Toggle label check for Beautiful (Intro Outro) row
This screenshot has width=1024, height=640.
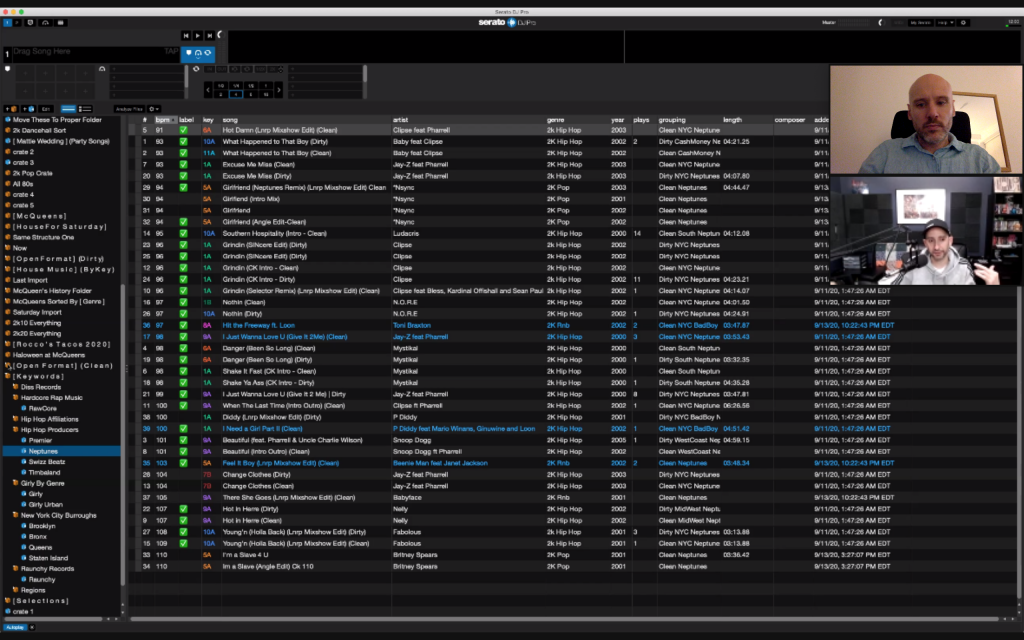(184, 451)
